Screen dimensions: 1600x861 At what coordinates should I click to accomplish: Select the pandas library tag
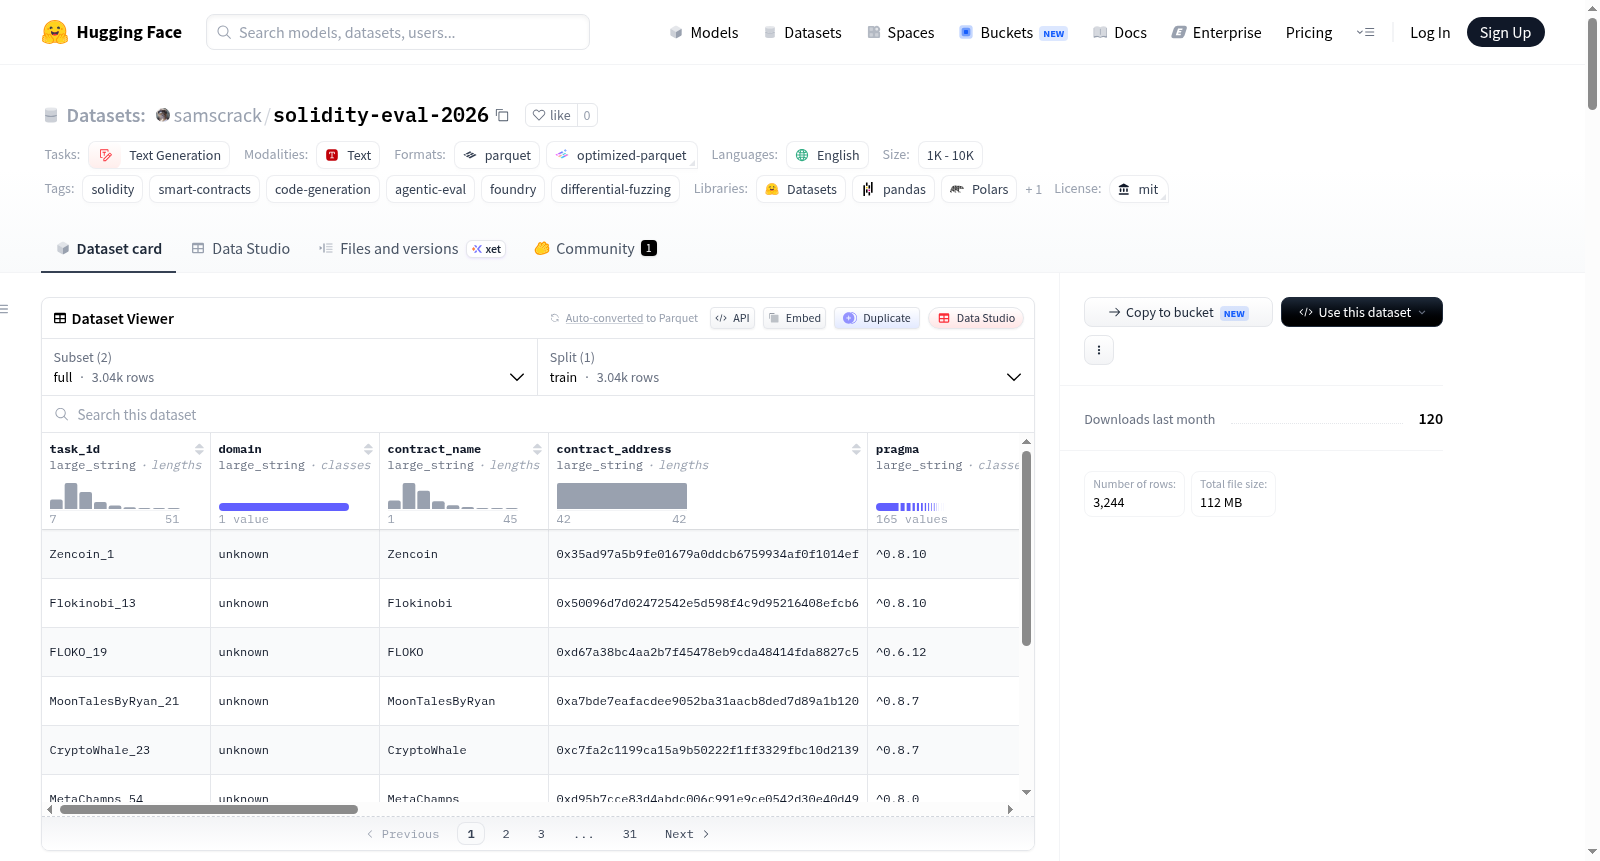tap(893, 189)
